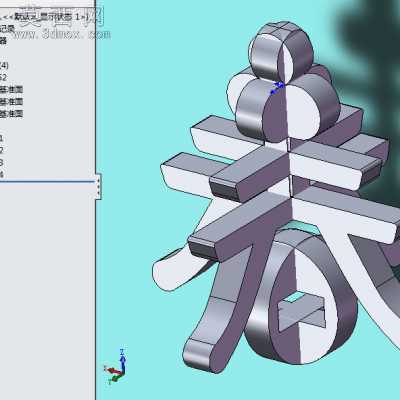Select the blue origin point on the model
This screenshot has width=400, height=400.
[x=277, y=88]
